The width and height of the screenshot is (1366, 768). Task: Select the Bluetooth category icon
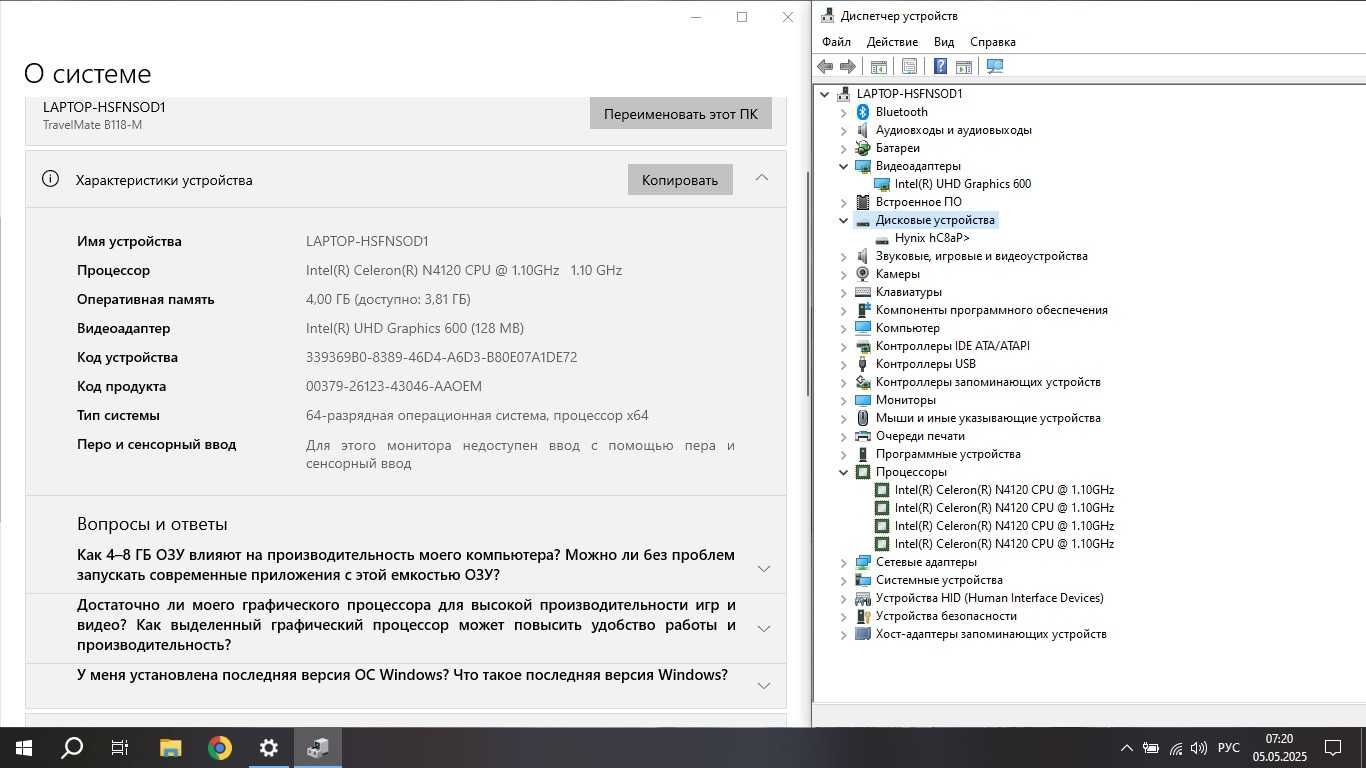[863, 112]
